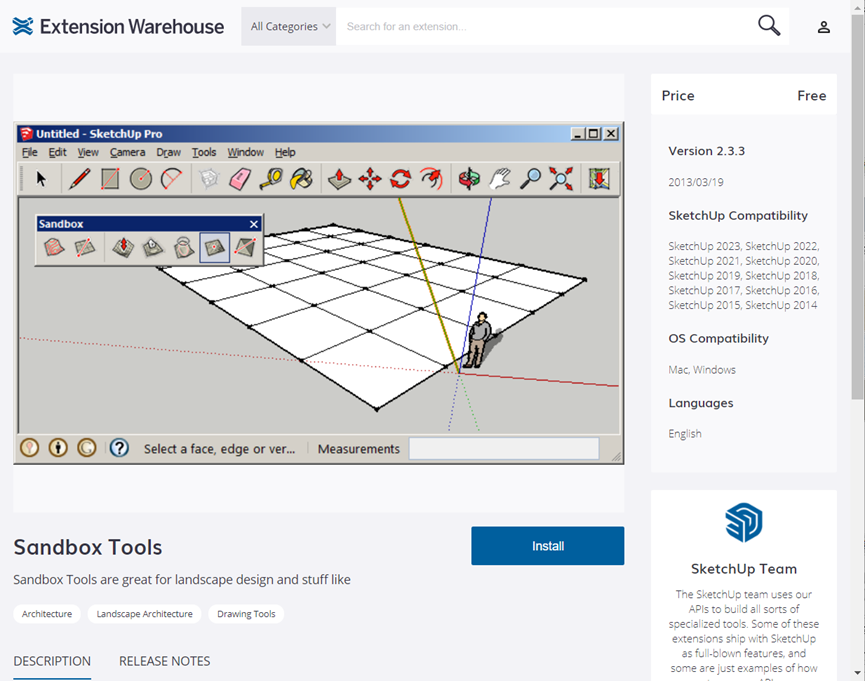The image size is (865, 681).
Task: Select the Paint Bucket tool
Action: click(x=302, y=179)
